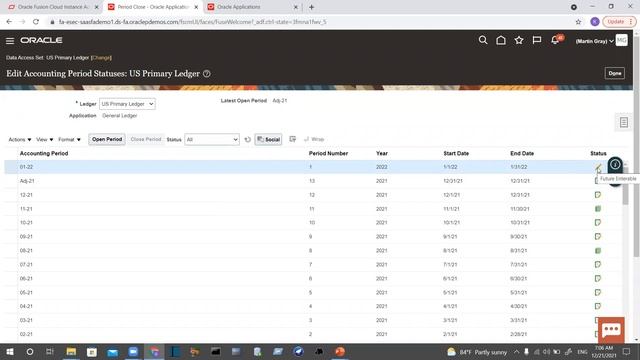The width and height of the screenshot is (640, 360).
Task: Sort by the Period Number column header
Action: 328,153
